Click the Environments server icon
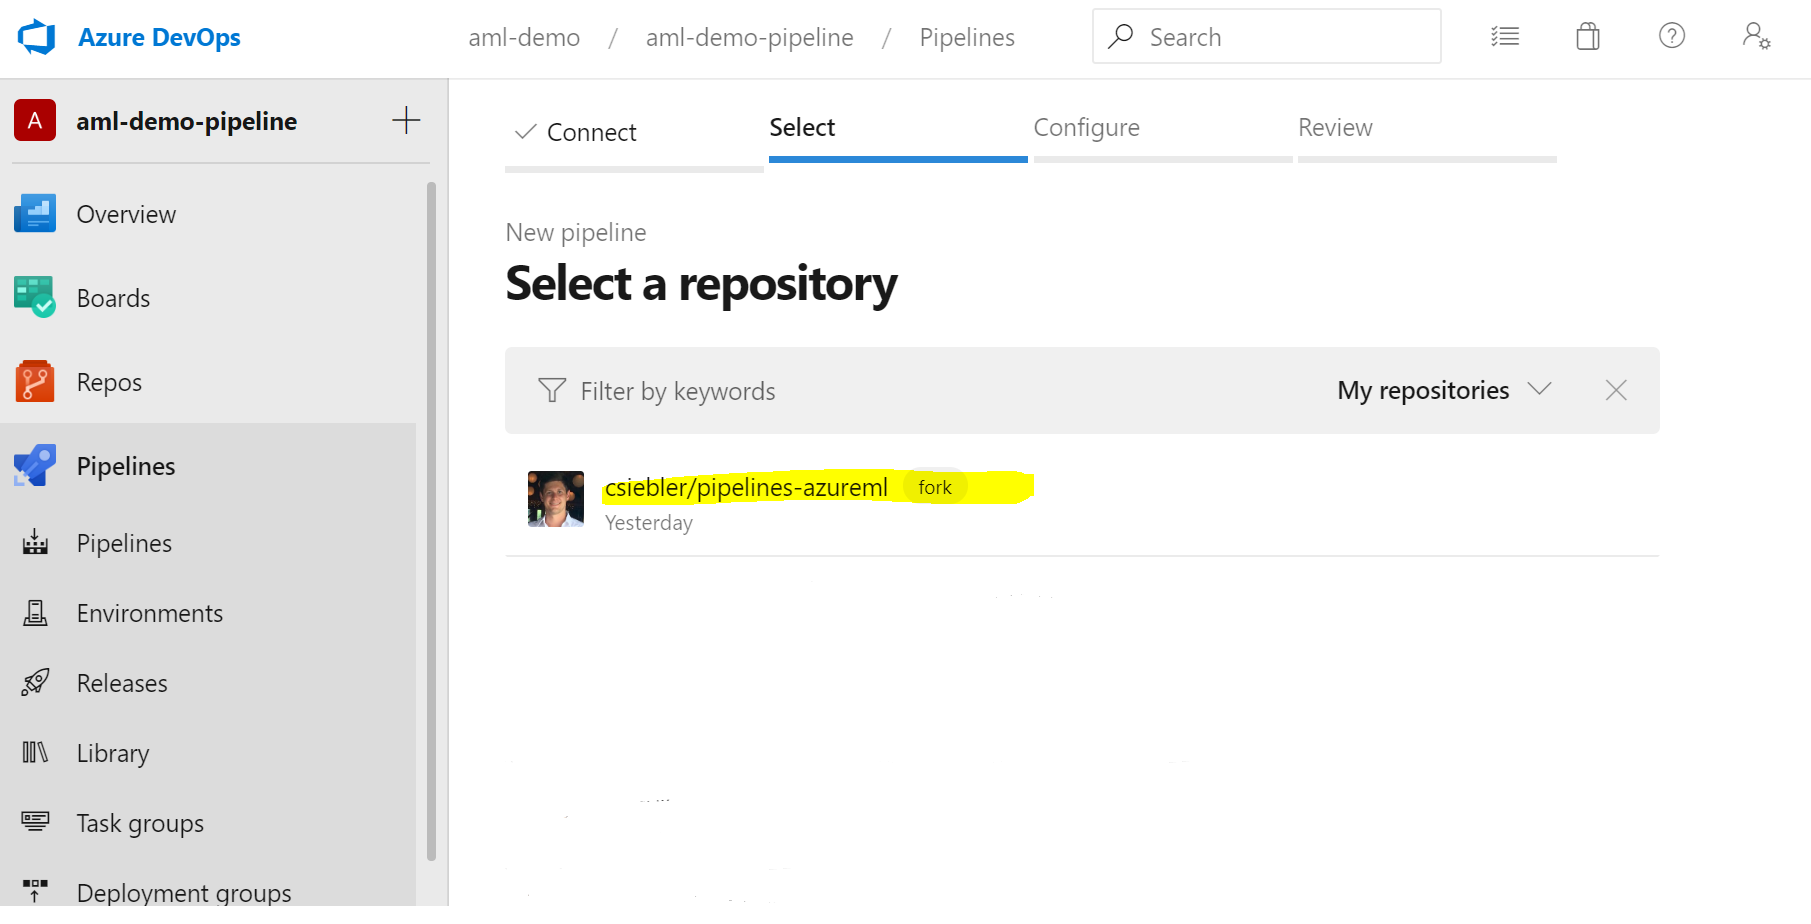Image resolution: width=1811 pixels, height=924 pixels. (35, 613)
